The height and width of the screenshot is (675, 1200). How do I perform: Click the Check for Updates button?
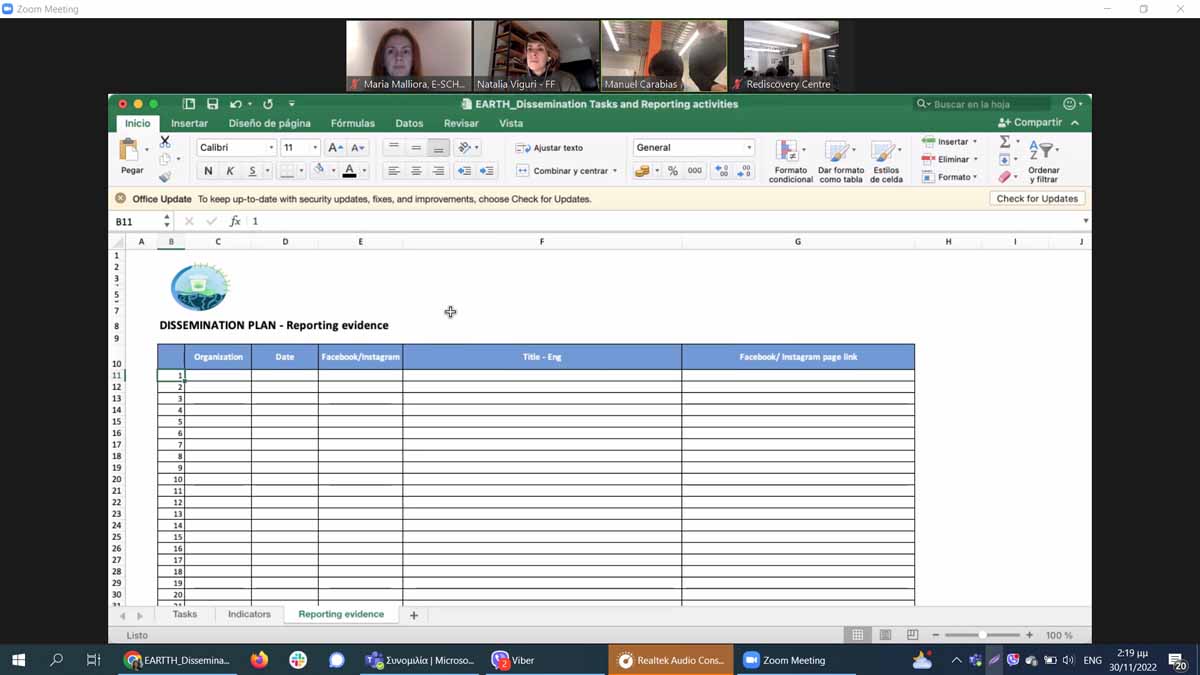[x=1037, y=198]
